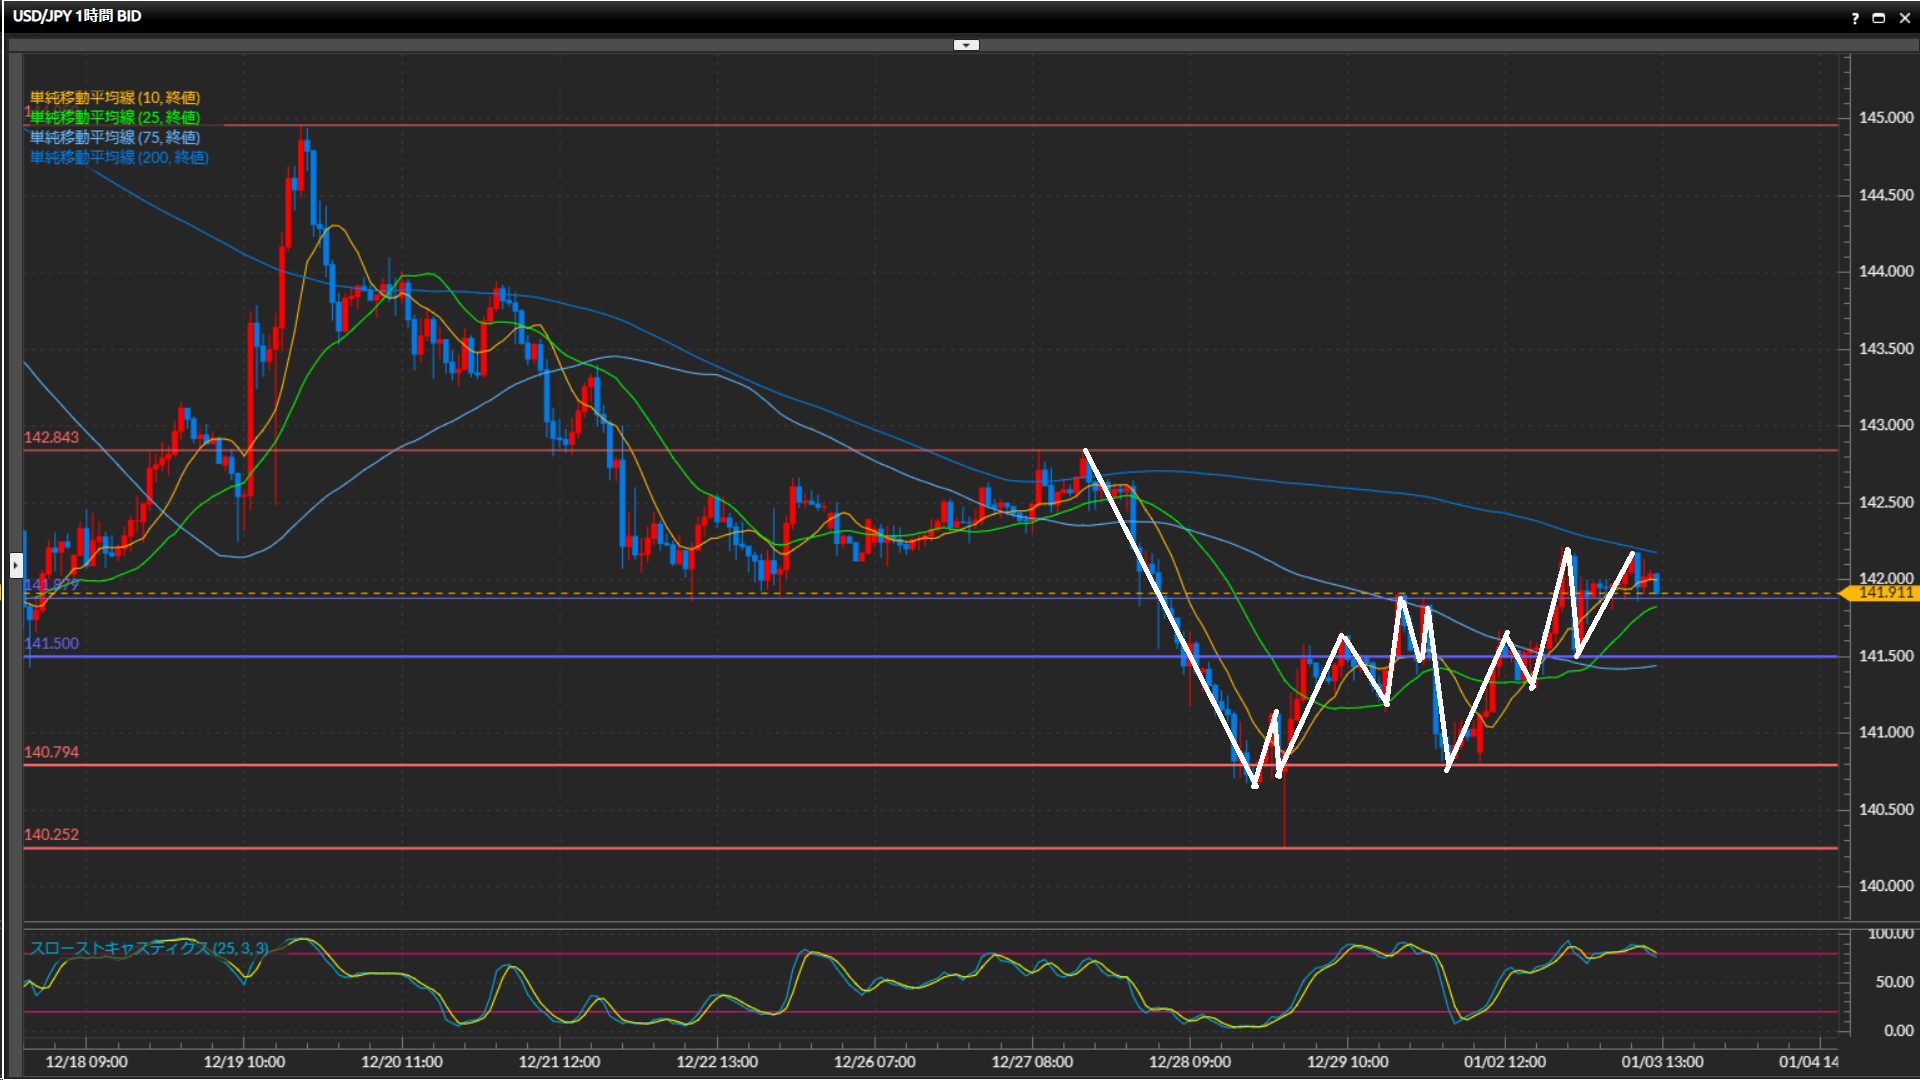Select the 10-period moving average legend label
The image size is (1920, 1080).
pos(115,97)
